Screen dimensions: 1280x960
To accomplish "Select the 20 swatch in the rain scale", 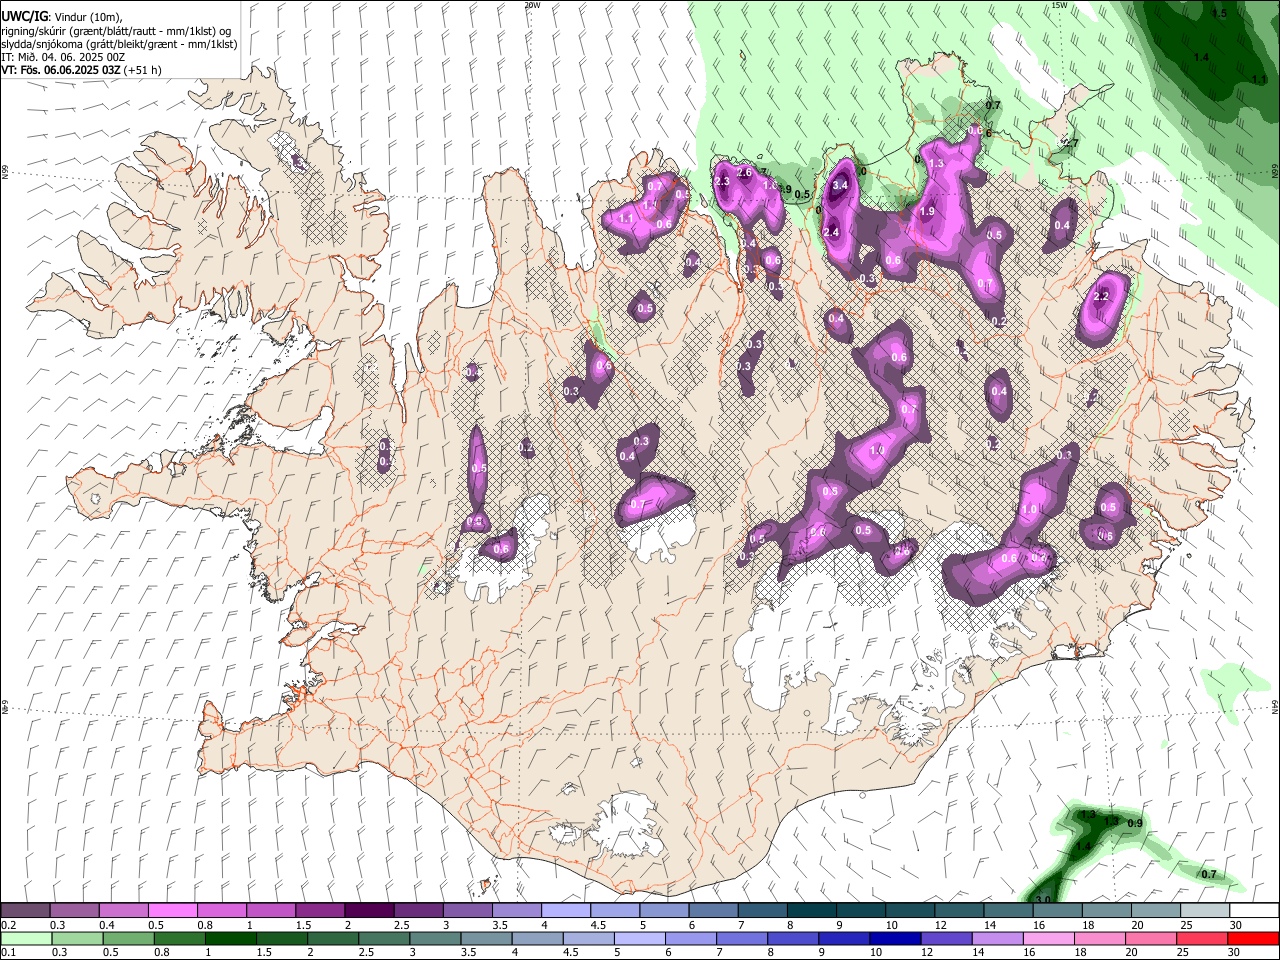I will tap(1150, 938).
